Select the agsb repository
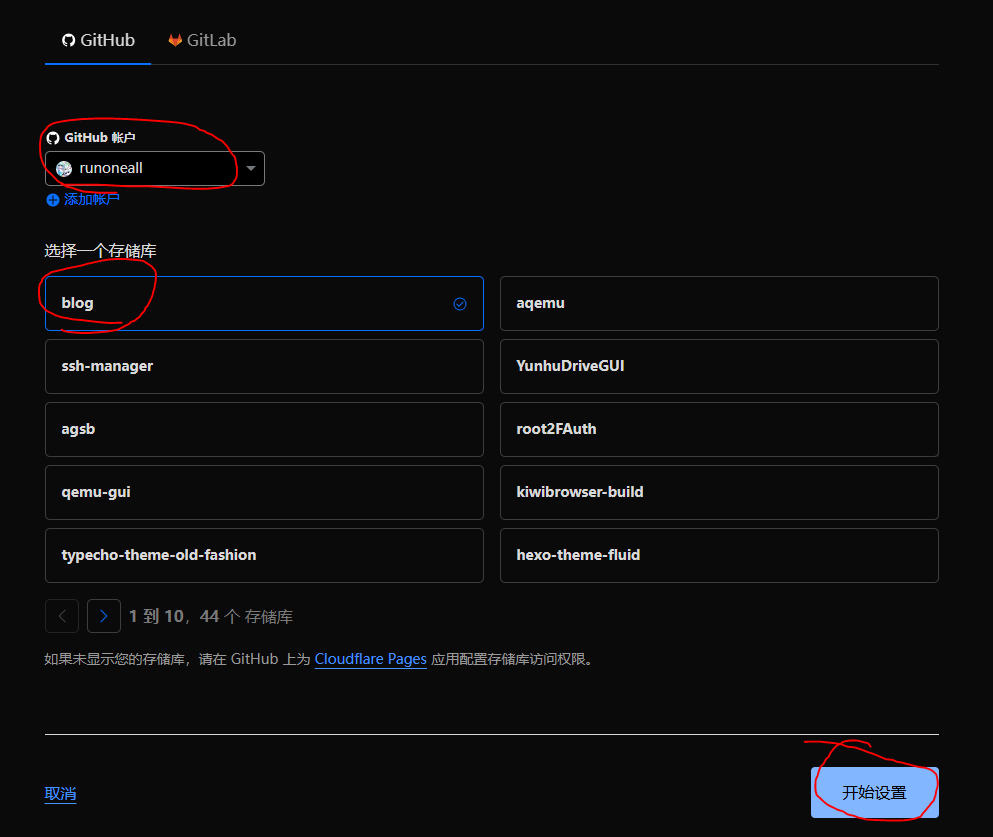Image resolution: width=993 pixels, height=837 pixels. pos(264,429)
